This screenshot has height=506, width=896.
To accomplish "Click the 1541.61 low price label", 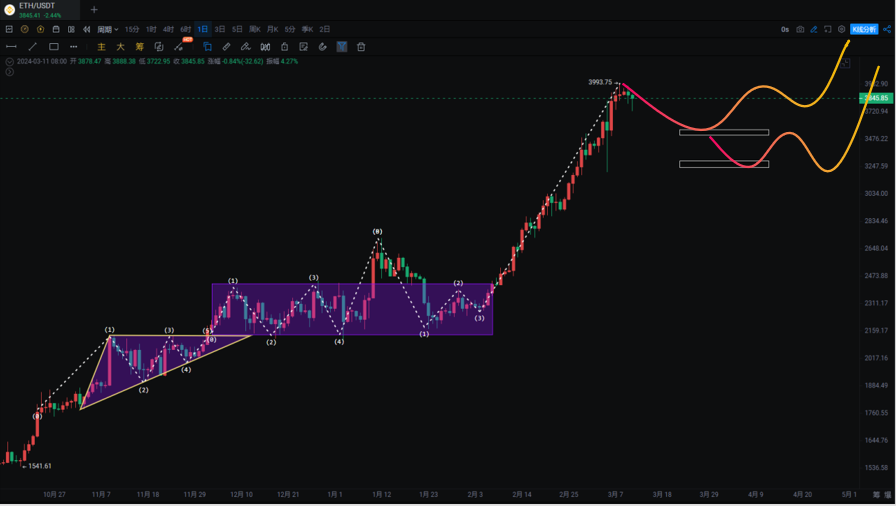I will point(40,466).
